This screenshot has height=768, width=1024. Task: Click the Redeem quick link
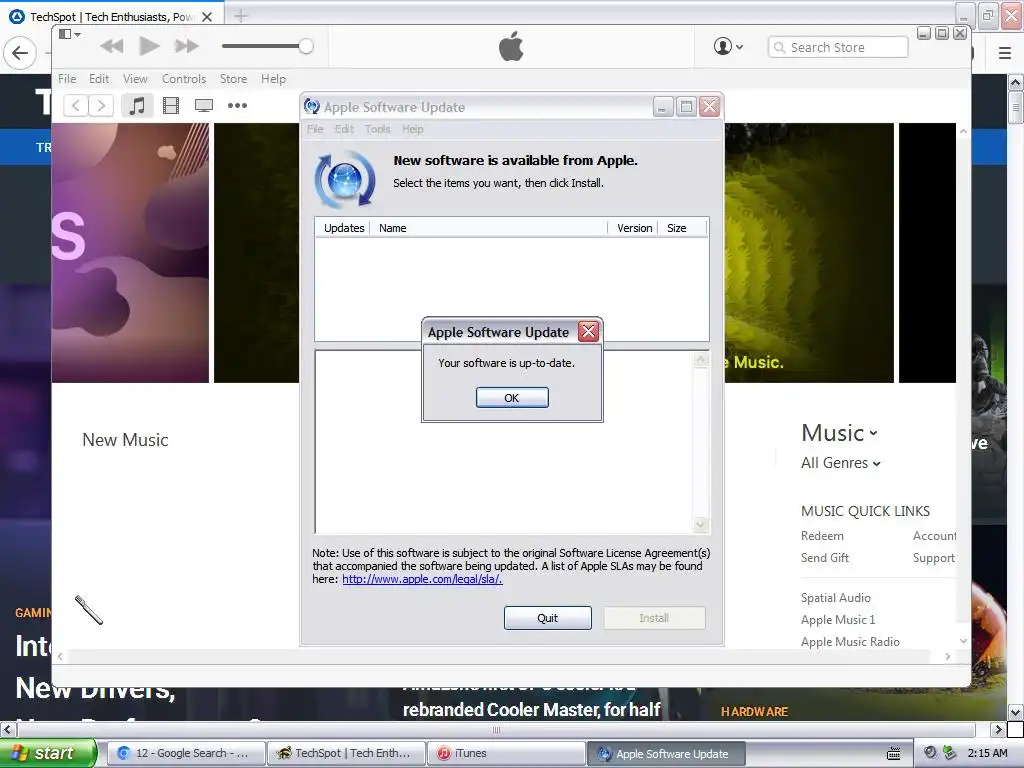[822, 536]
